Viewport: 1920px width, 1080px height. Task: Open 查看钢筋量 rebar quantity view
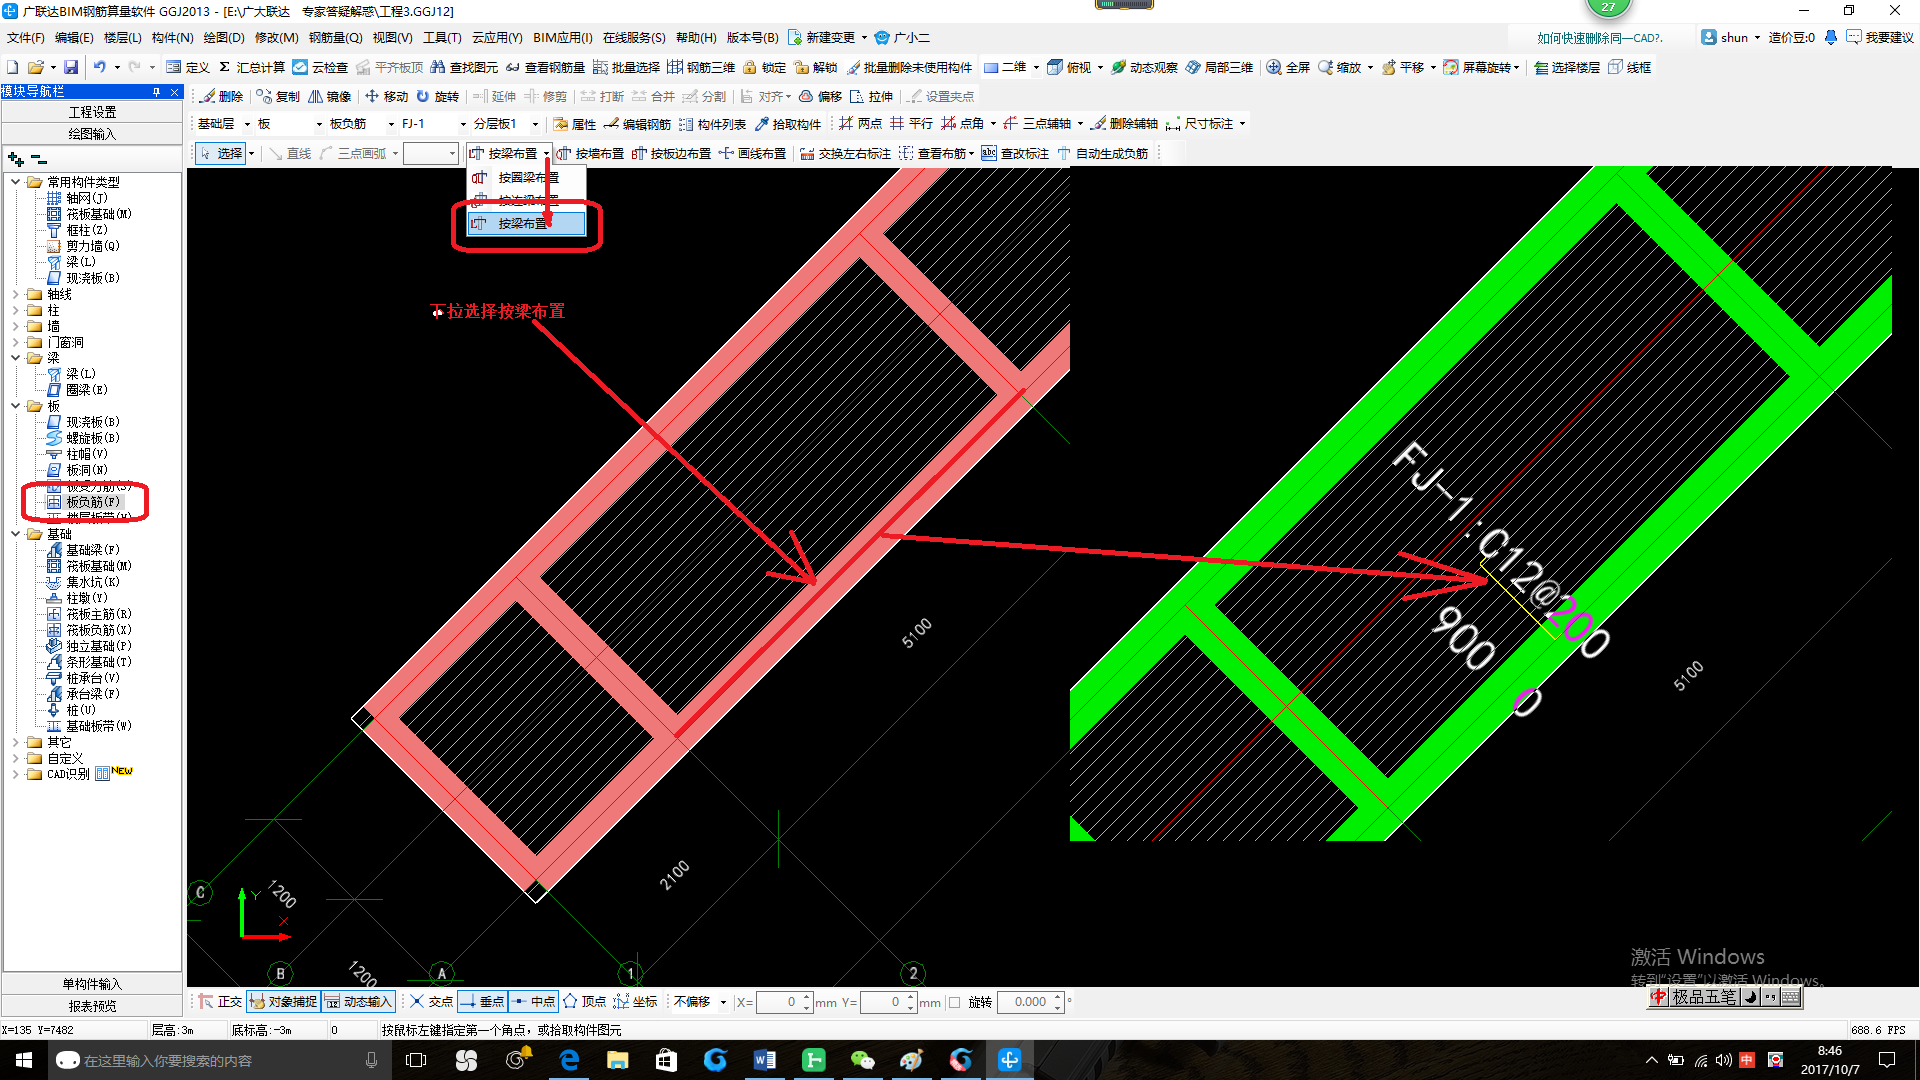[x=545, y=67]
